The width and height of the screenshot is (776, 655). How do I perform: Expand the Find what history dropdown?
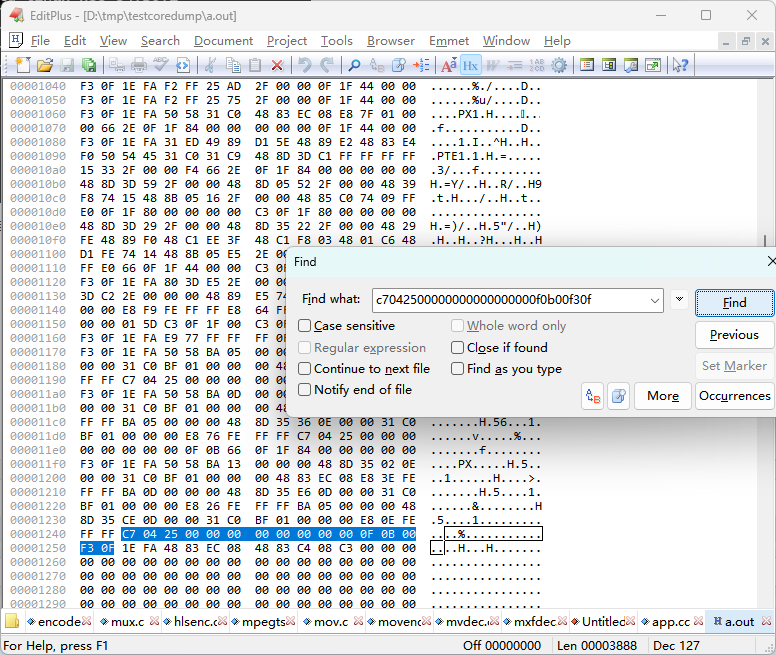(654, 300)
